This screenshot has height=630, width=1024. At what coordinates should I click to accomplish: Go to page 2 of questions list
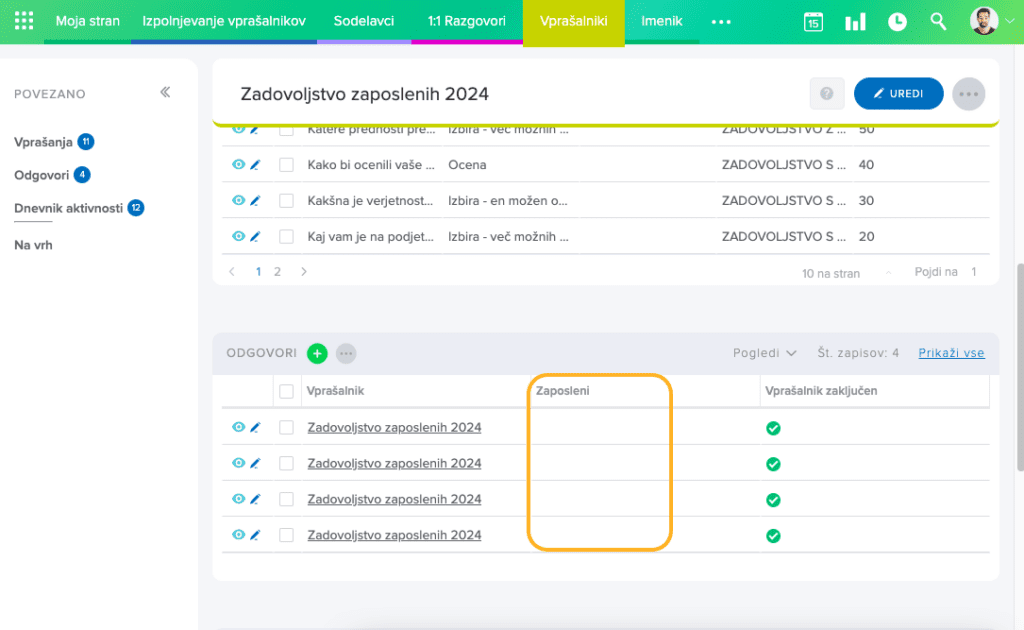click(277, 272)
